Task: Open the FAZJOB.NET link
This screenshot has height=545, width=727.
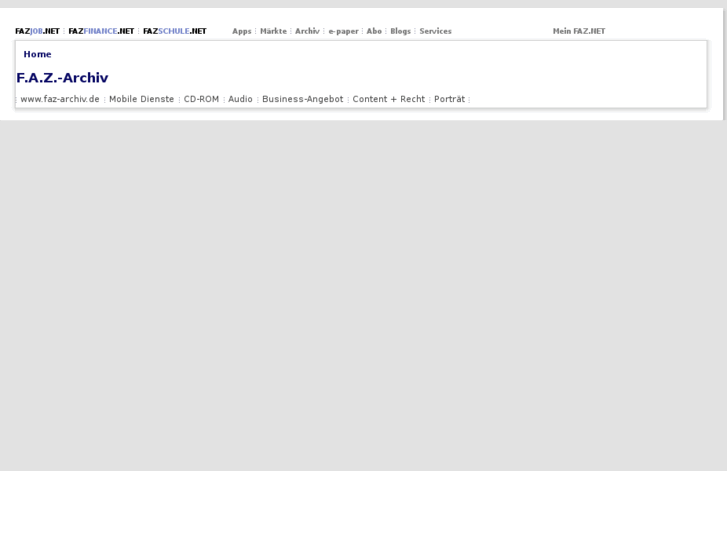Action: pos(38,31)
